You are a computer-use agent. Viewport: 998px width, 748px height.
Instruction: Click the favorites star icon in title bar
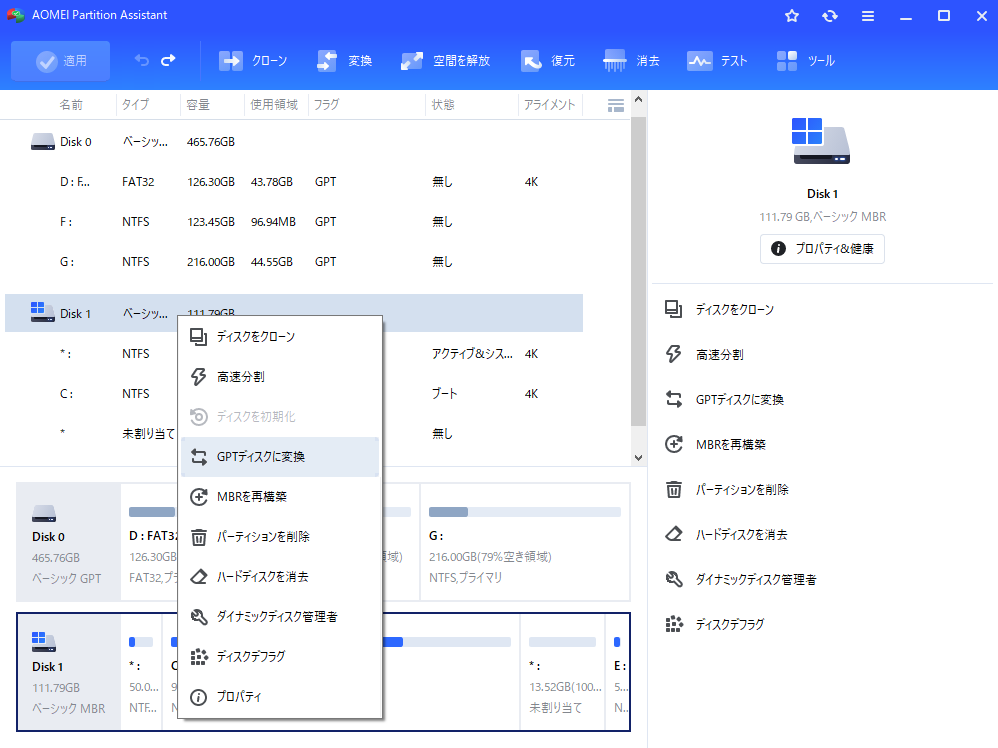click(x=792, y=16)
